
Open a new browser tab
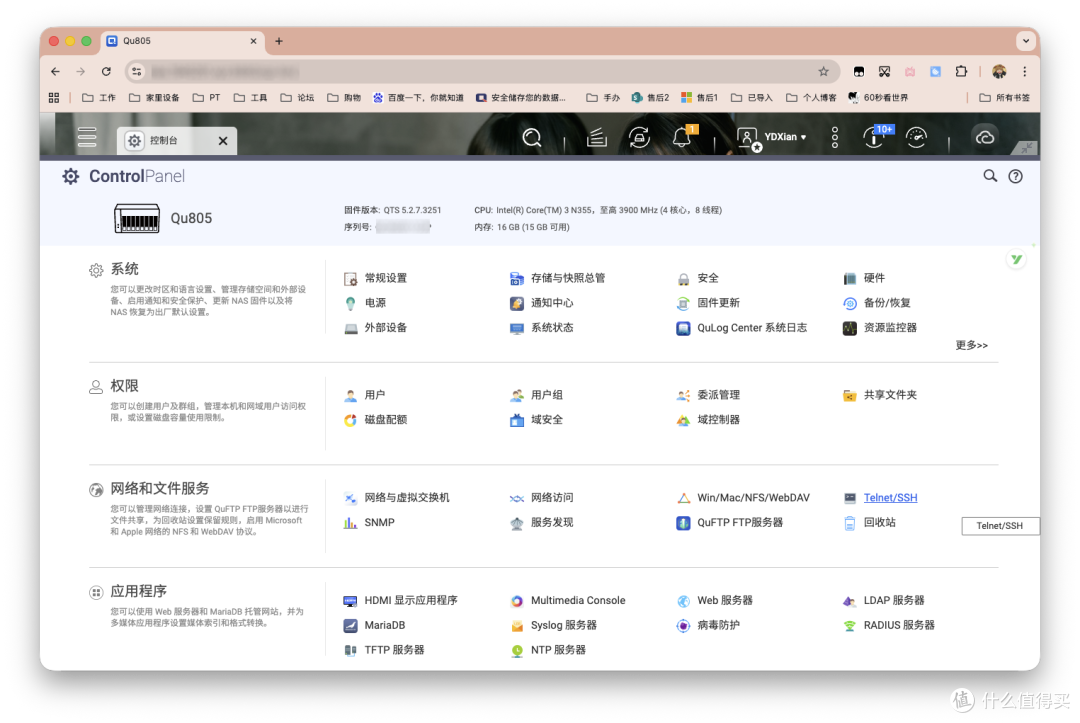[279, 41]
